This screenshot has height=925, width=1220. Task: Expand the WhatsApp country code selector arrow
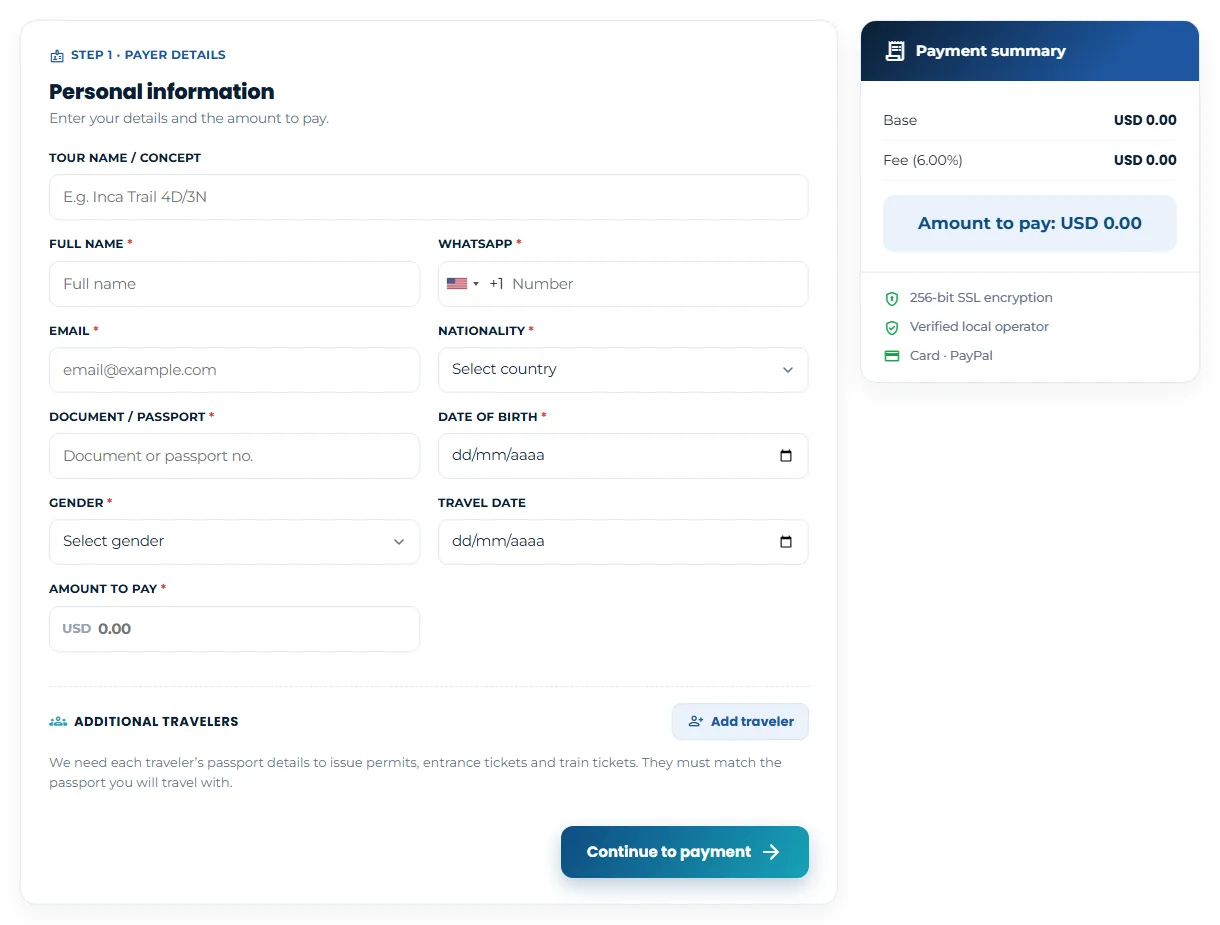click(476, 284)
